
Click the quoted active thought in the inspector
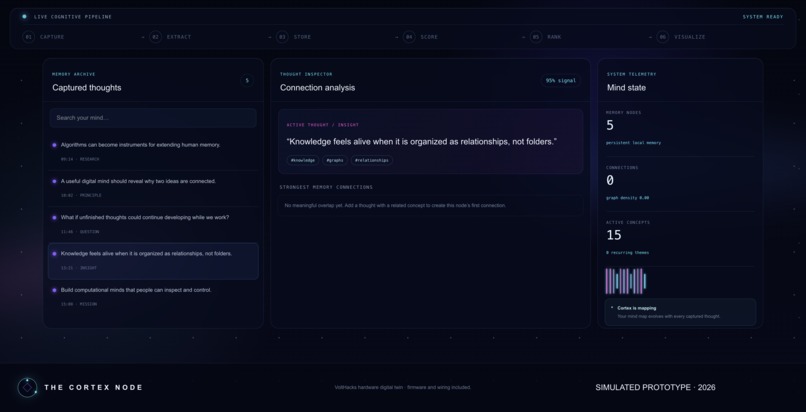[422, 141]
